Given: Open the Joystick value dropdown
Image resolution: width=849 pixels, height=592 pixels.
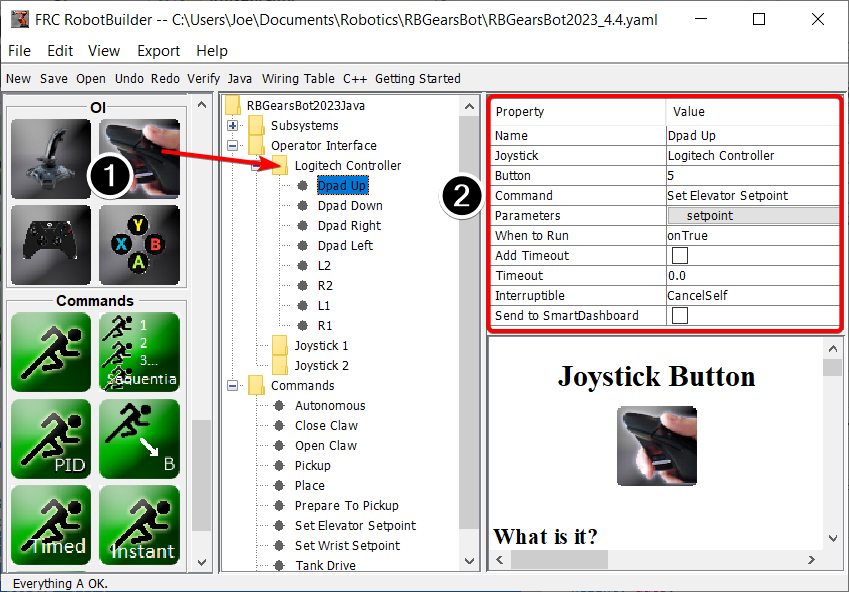Looking at the screenshot, I should [x=753, y=155].
